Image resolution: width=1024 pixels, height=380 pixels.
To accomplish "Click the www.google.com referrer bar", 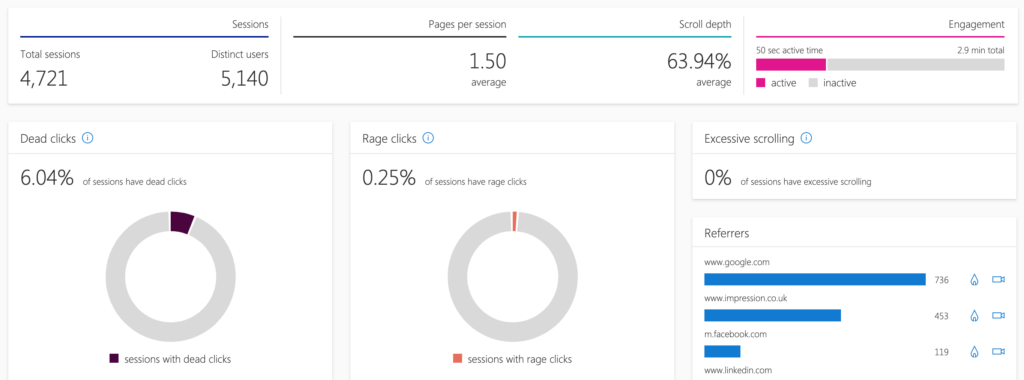I will (815, 279).
